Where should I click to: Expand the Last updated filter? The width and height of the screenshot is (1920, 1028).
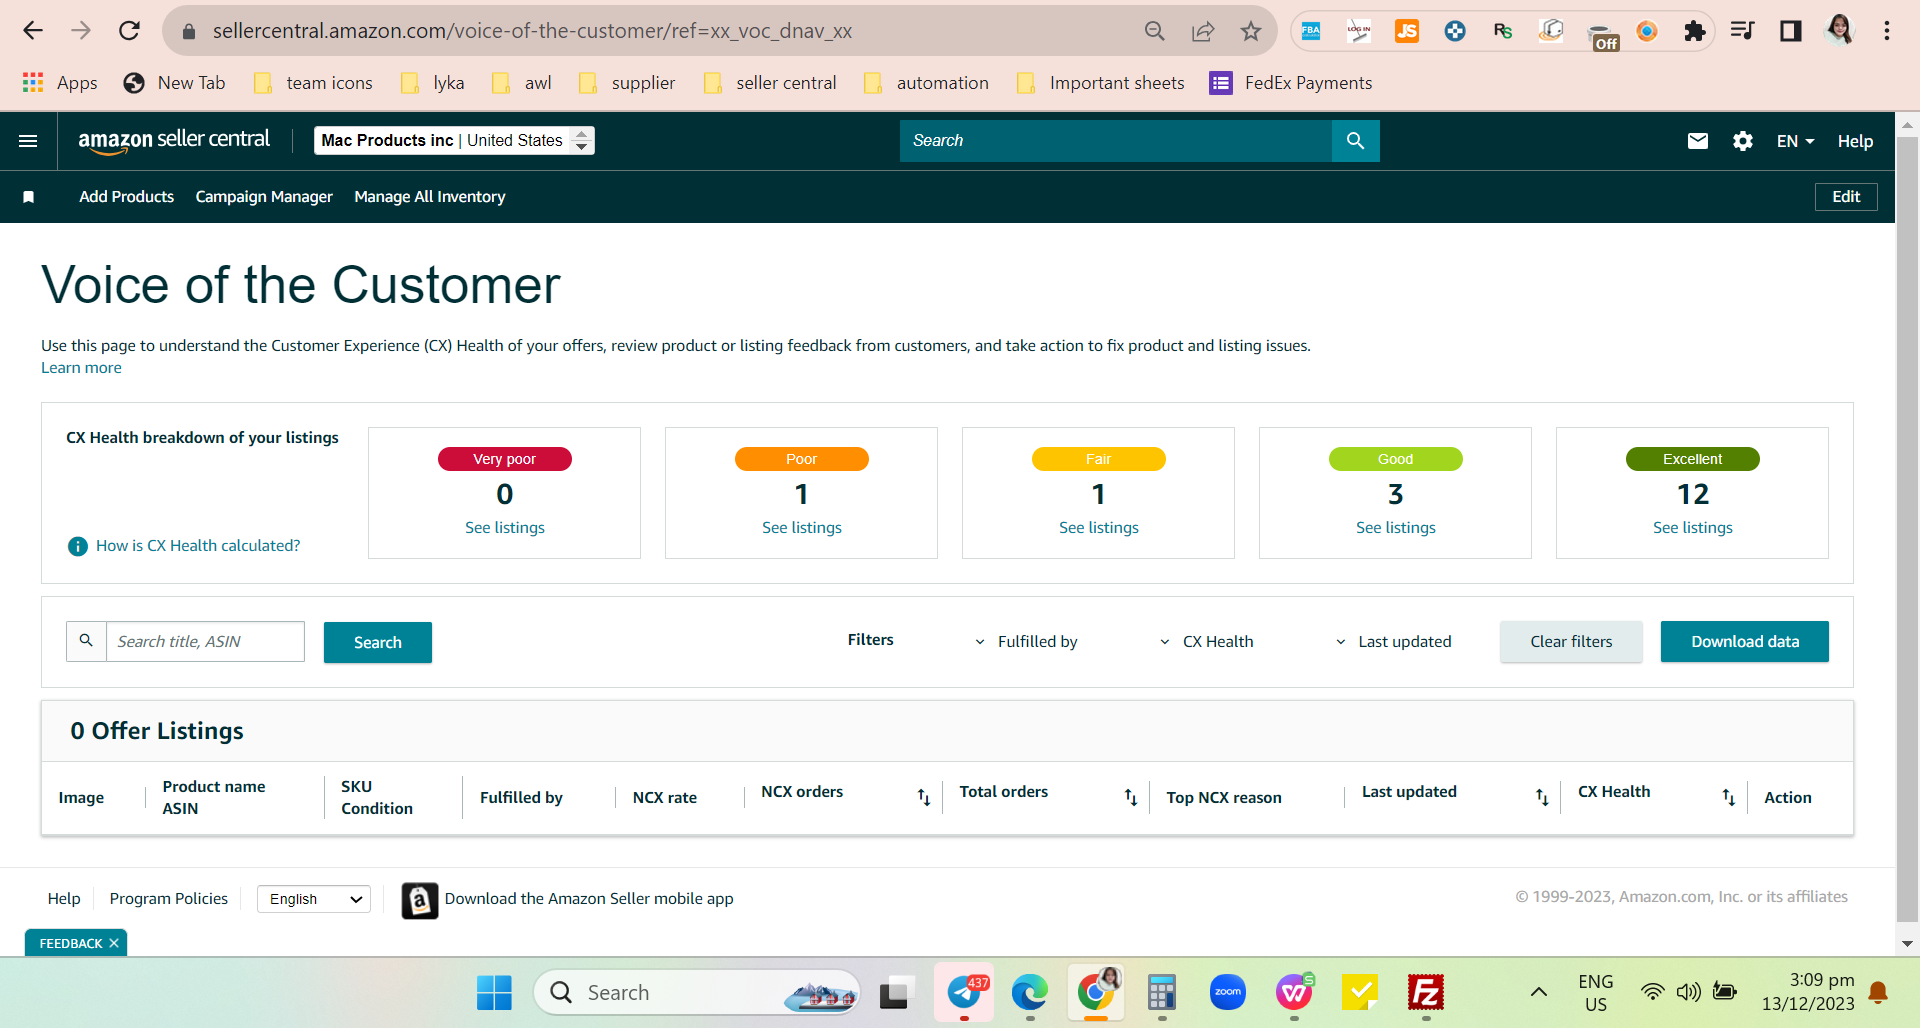(x=1393, y=642)
